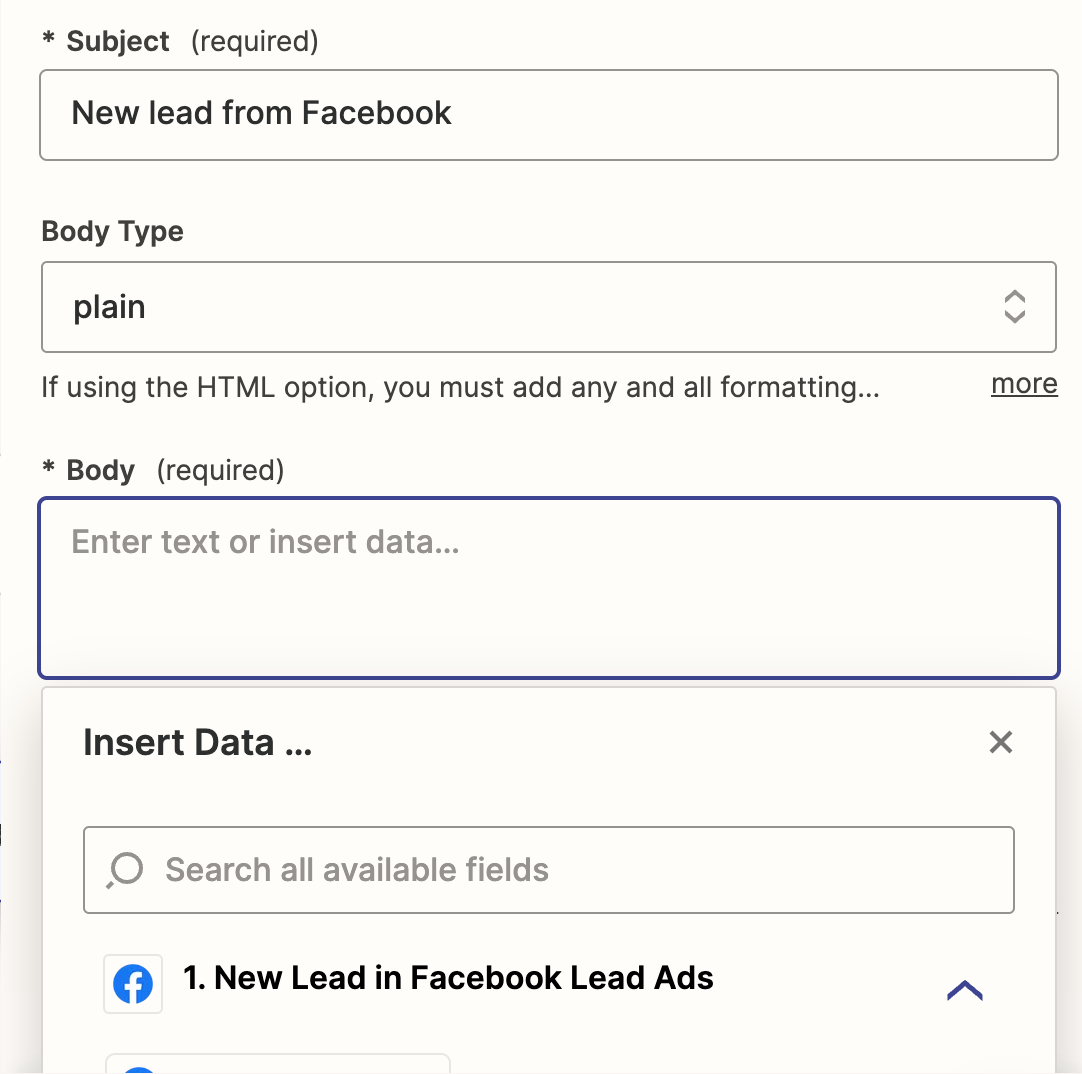Click into the Body text area

pyautogui.click(x=548, y=588)
